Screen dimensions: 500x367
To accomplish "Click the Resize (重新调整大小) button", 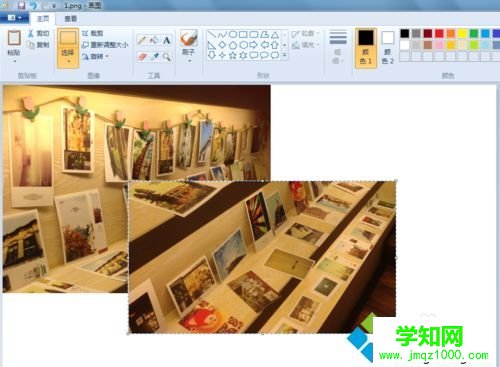I will coord(105,45).
